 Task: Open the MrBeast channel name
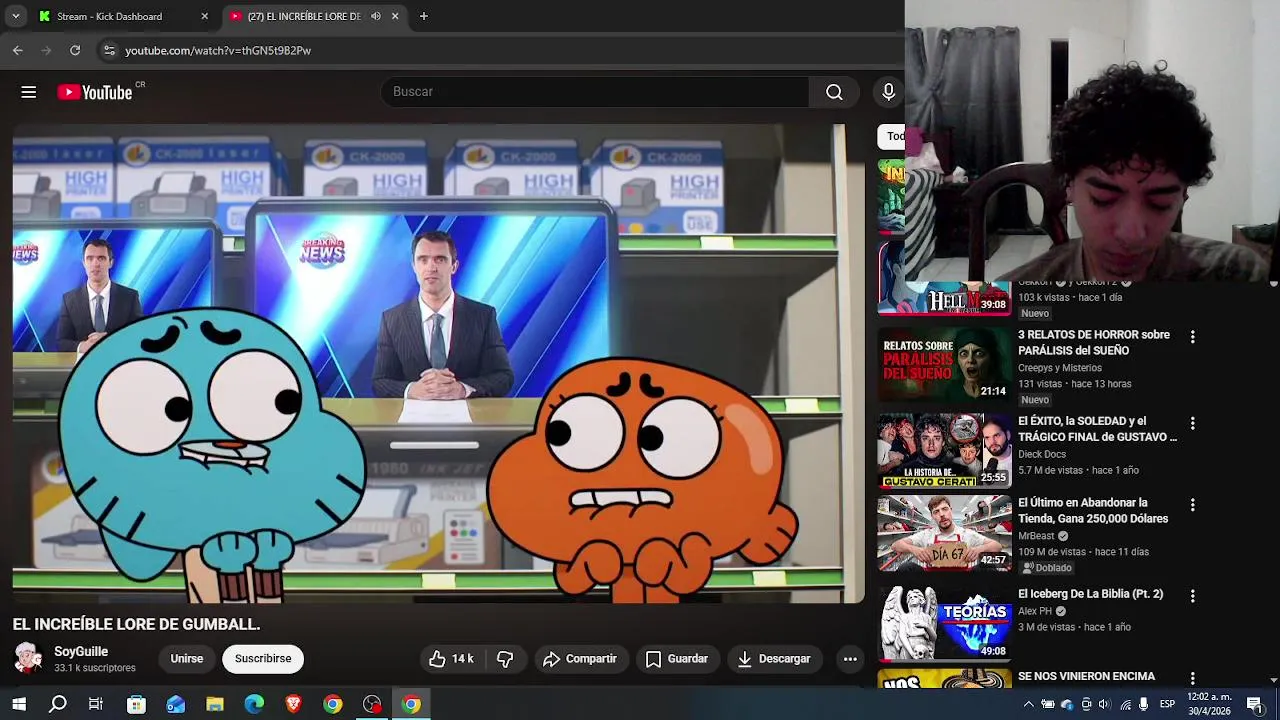point(1036,536)
